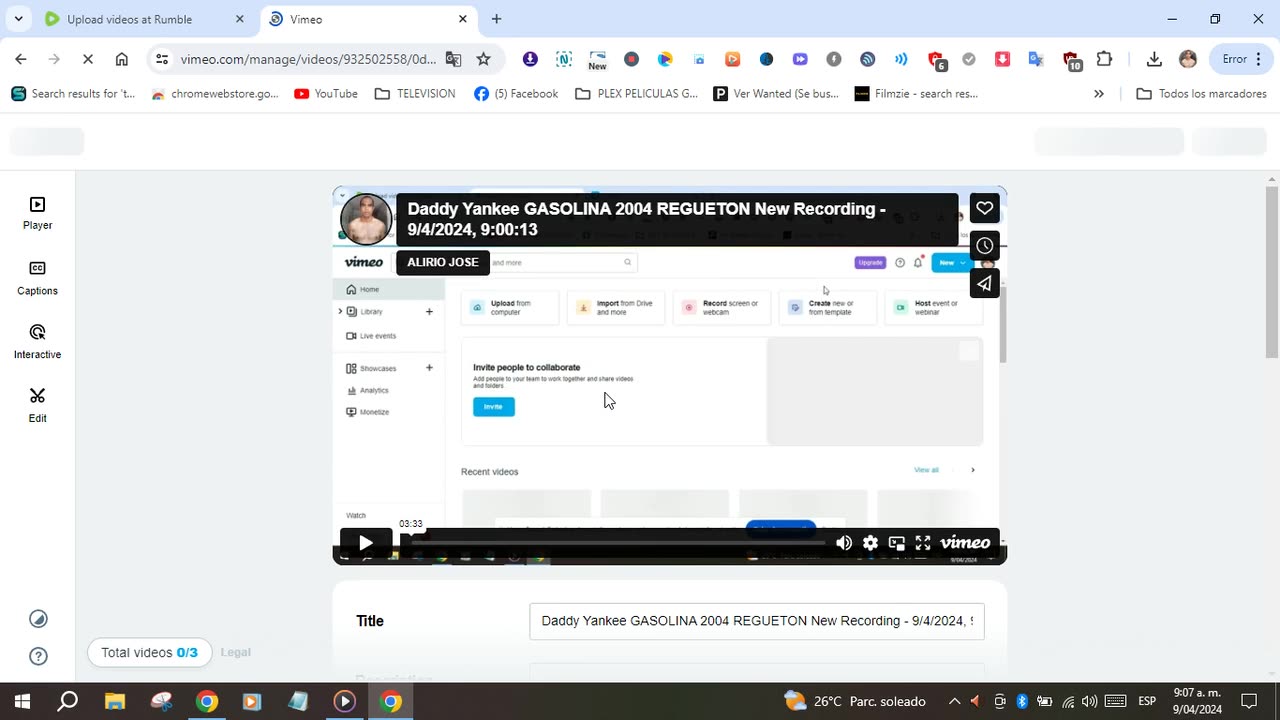
Task: Click the Title input field
Action: pos(757,621)
